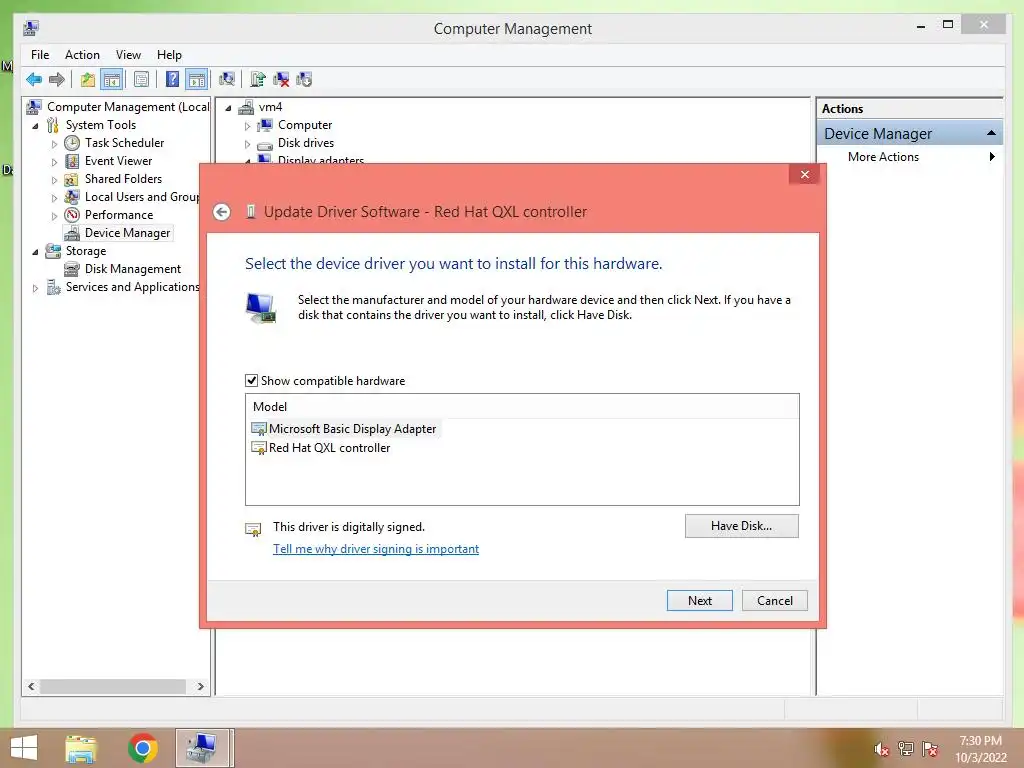Click Scan for hardware changes toolbar icon
Screen dimensions: 1024x768
tap(227, 80)
